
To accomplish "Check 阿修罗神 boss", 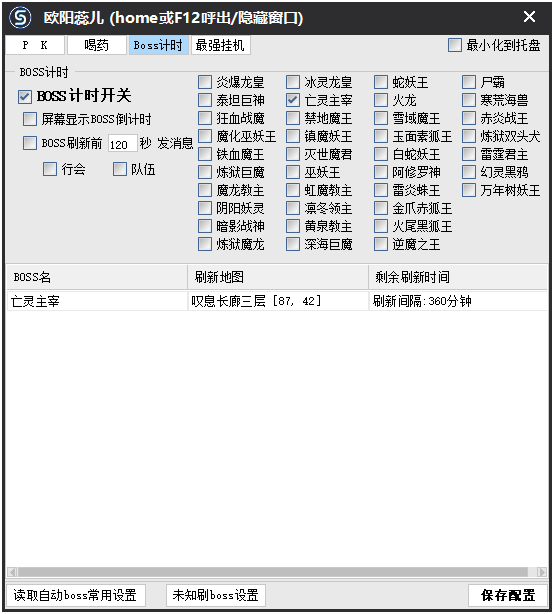I will click(381, 172).
